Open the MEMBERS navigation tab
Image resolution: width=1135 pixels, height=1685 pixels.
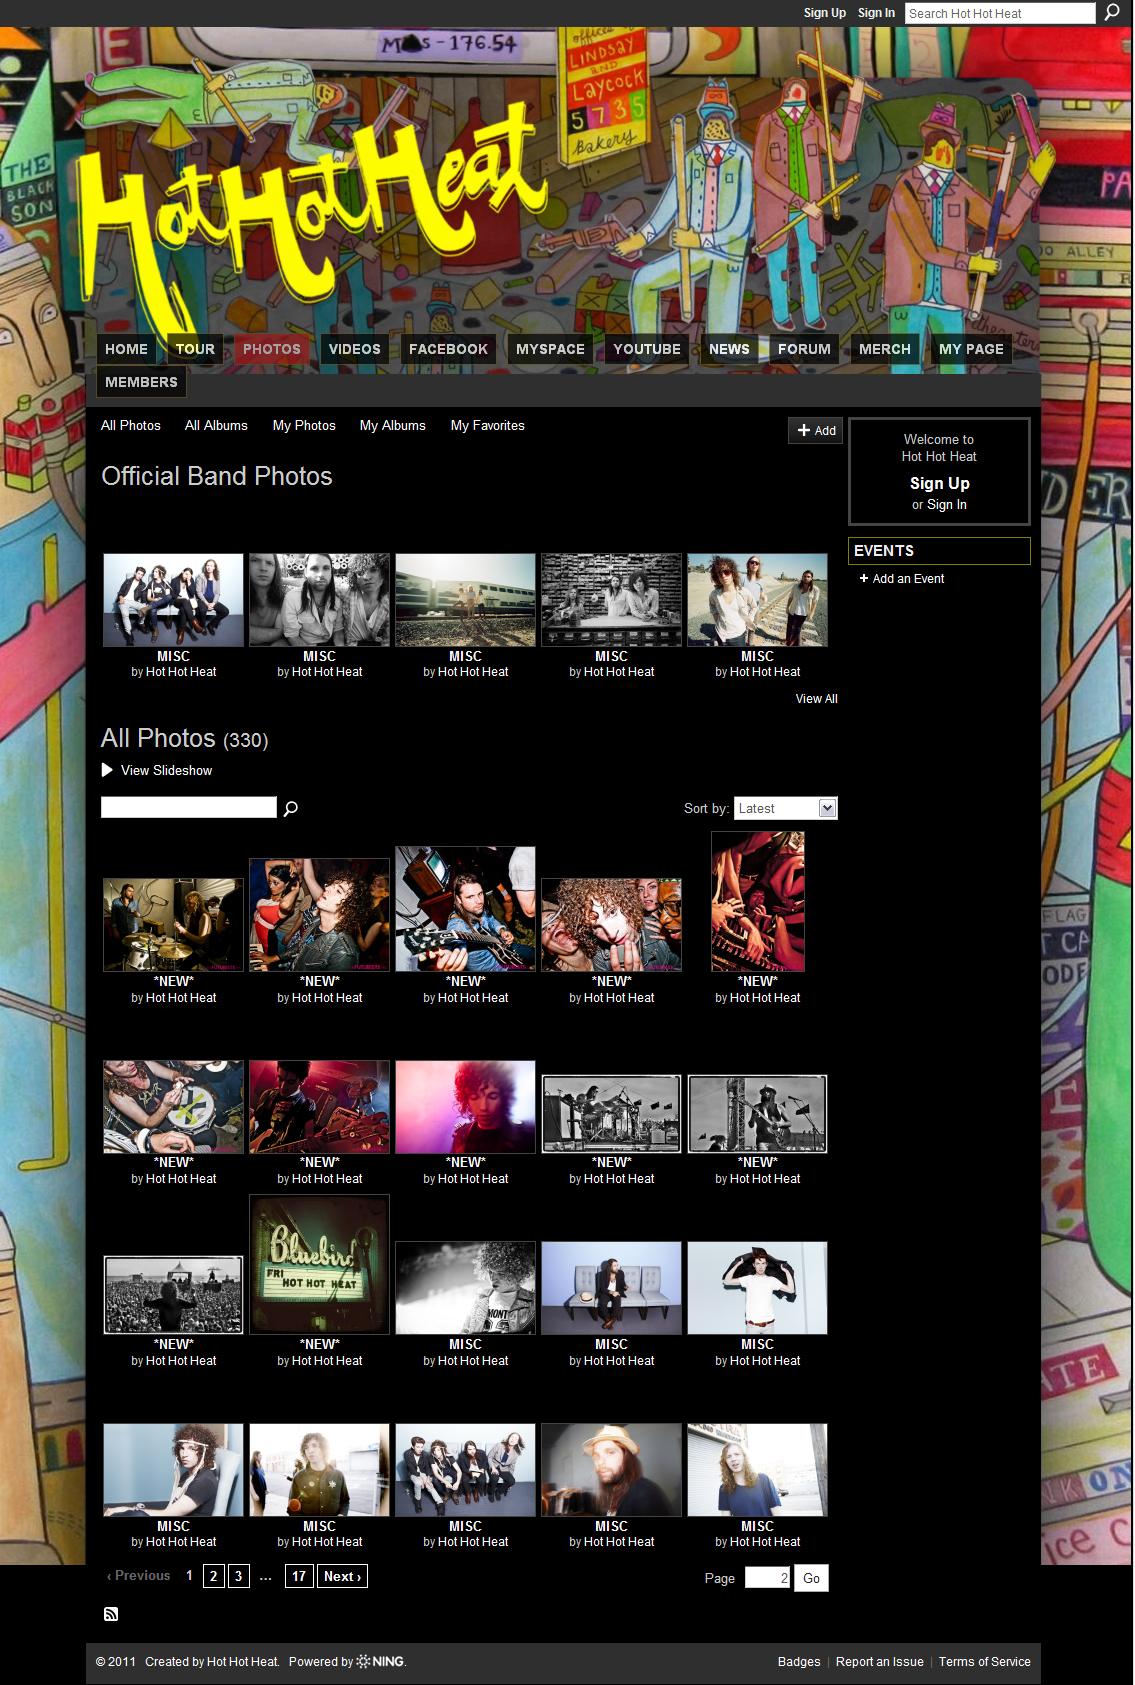[x=141, y=382]
